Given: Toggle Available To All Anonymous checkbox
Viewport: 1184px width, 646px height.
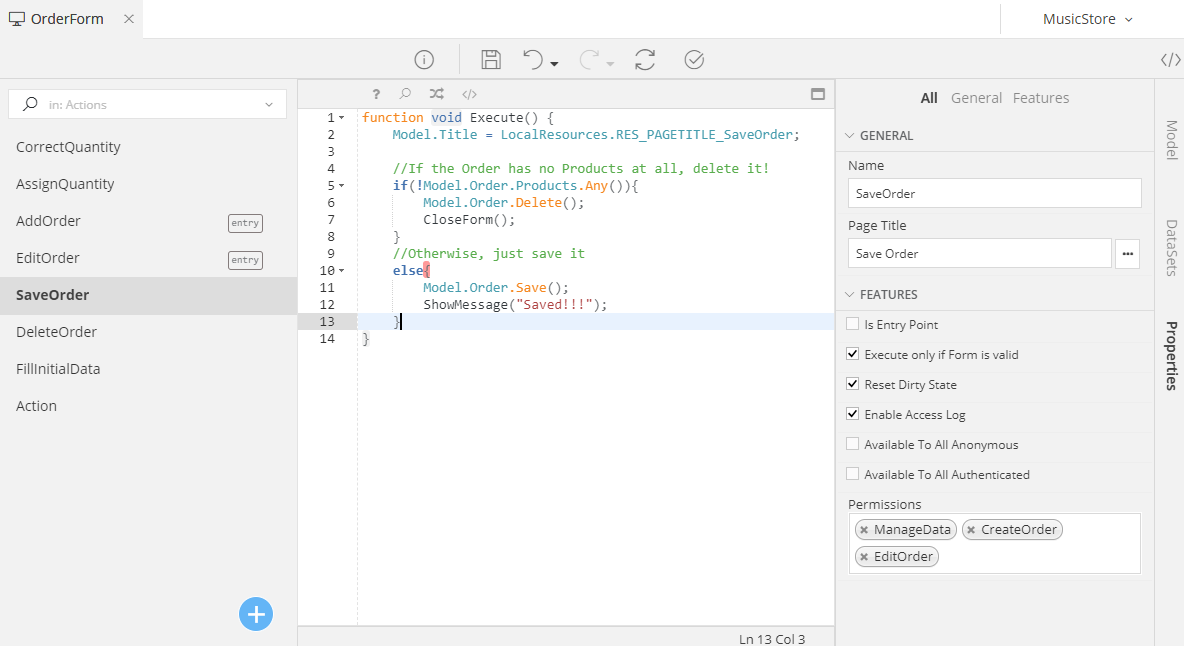Looking at the screenshot, I should (853, 445).
